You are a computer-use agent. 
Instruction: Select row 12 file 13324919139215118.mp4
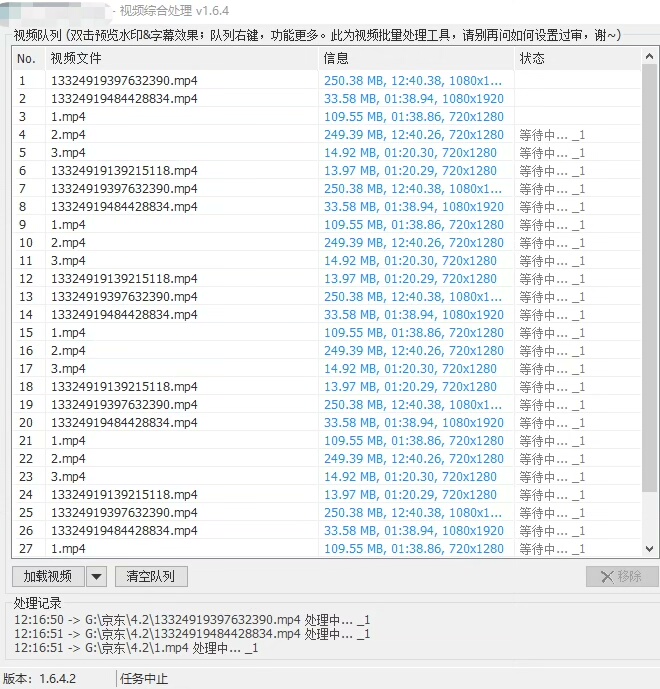pos(124,279)
